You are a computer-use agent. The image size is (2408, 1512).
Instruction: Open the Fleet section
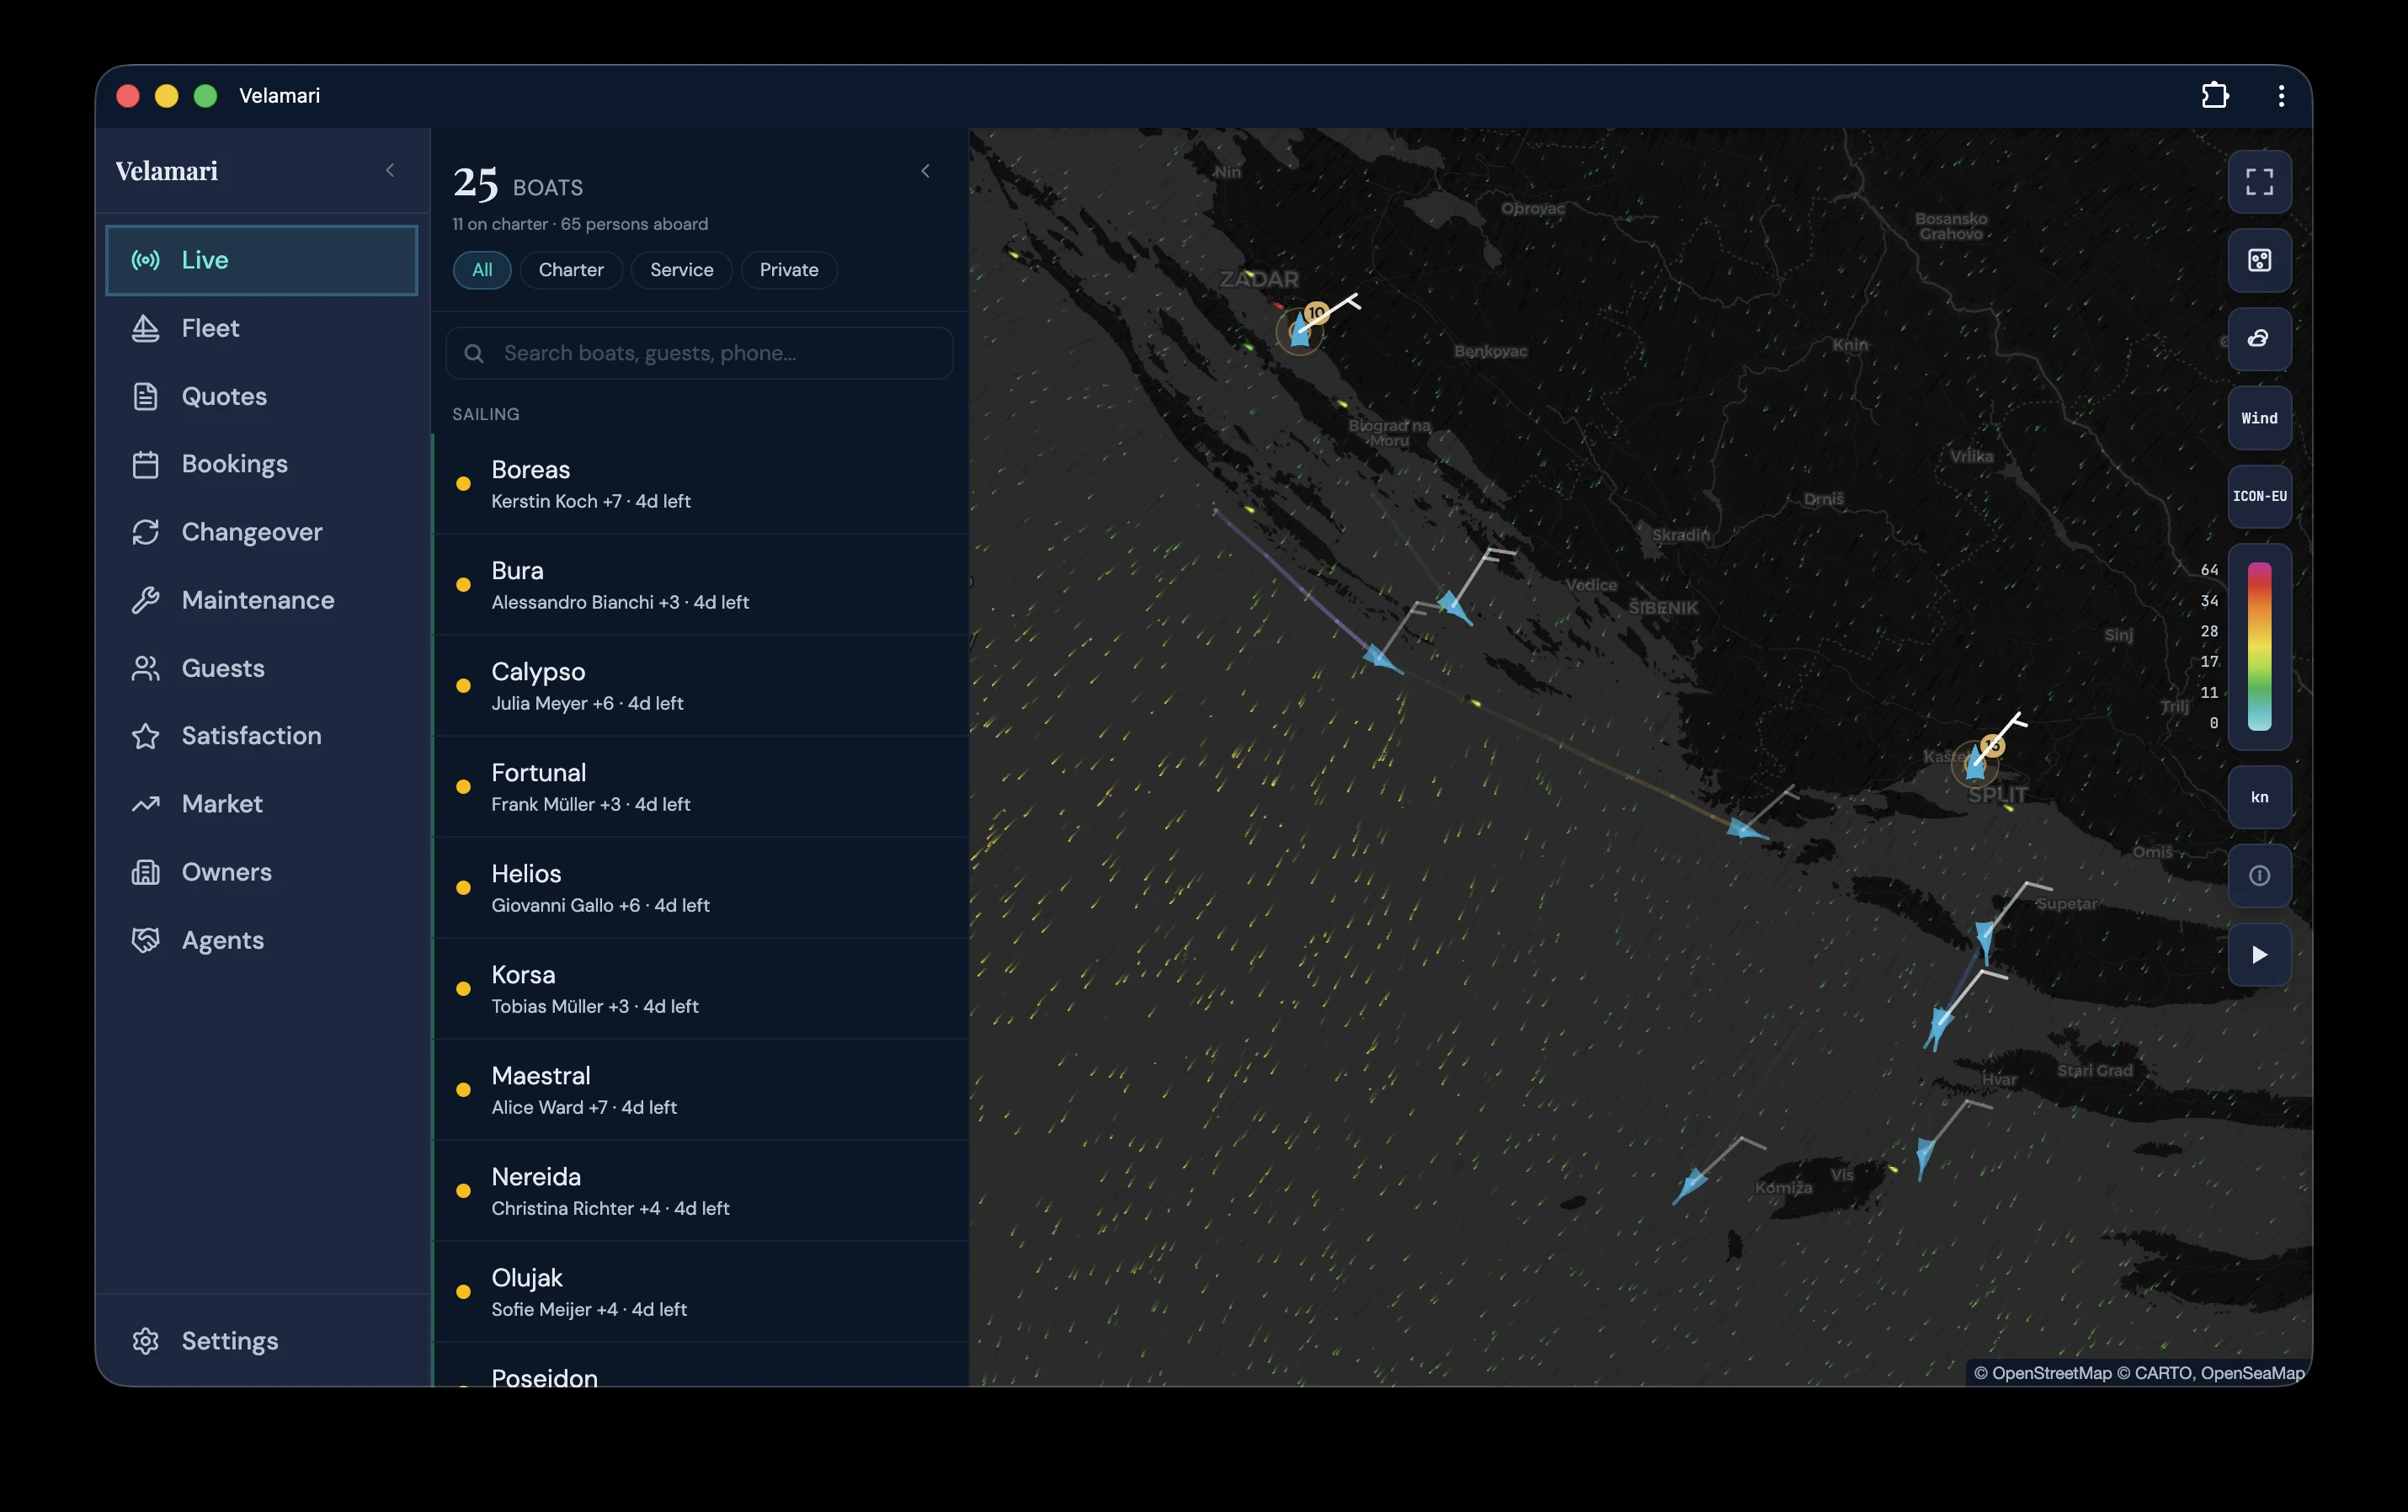tap(261, 328)
